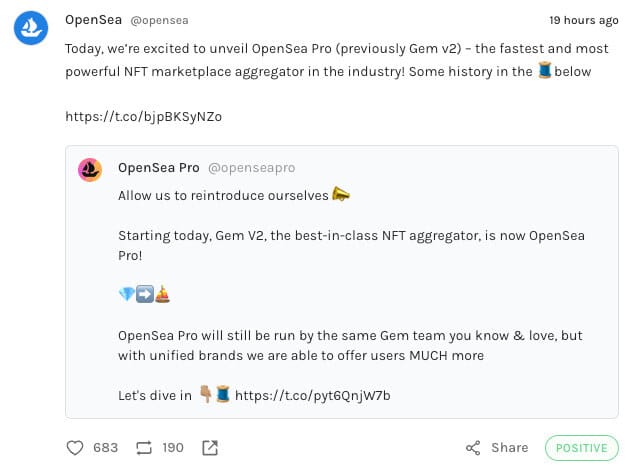Viewport: 630px width, 469px height.
Task: Like the post with heart icon
Action: [x=75, y=448]
